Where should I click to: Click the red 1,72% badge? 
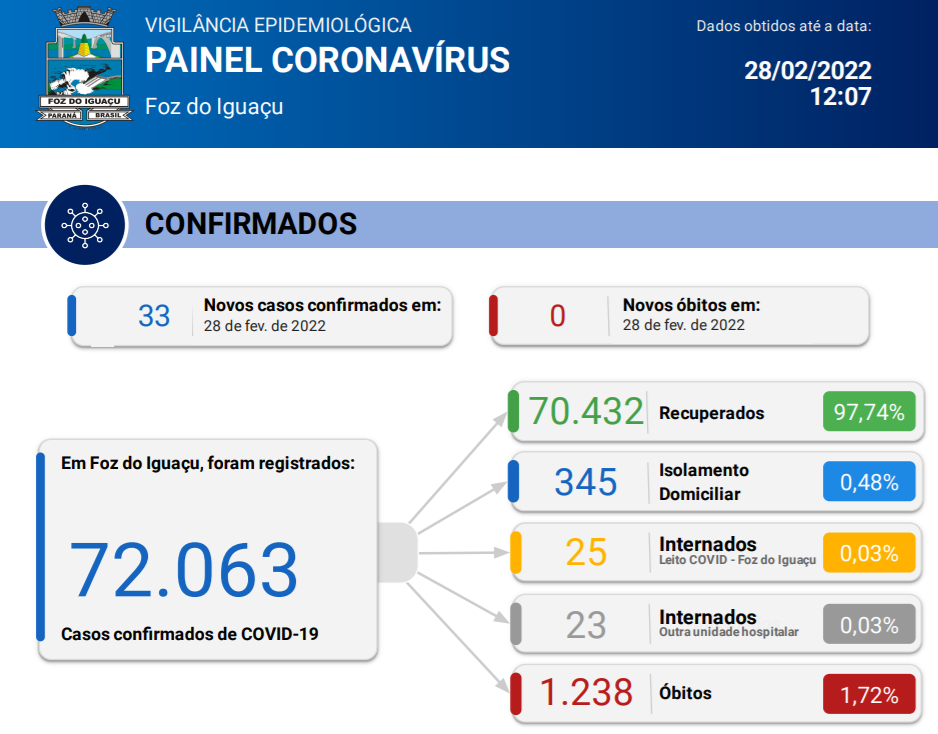(x=869, y=695)
